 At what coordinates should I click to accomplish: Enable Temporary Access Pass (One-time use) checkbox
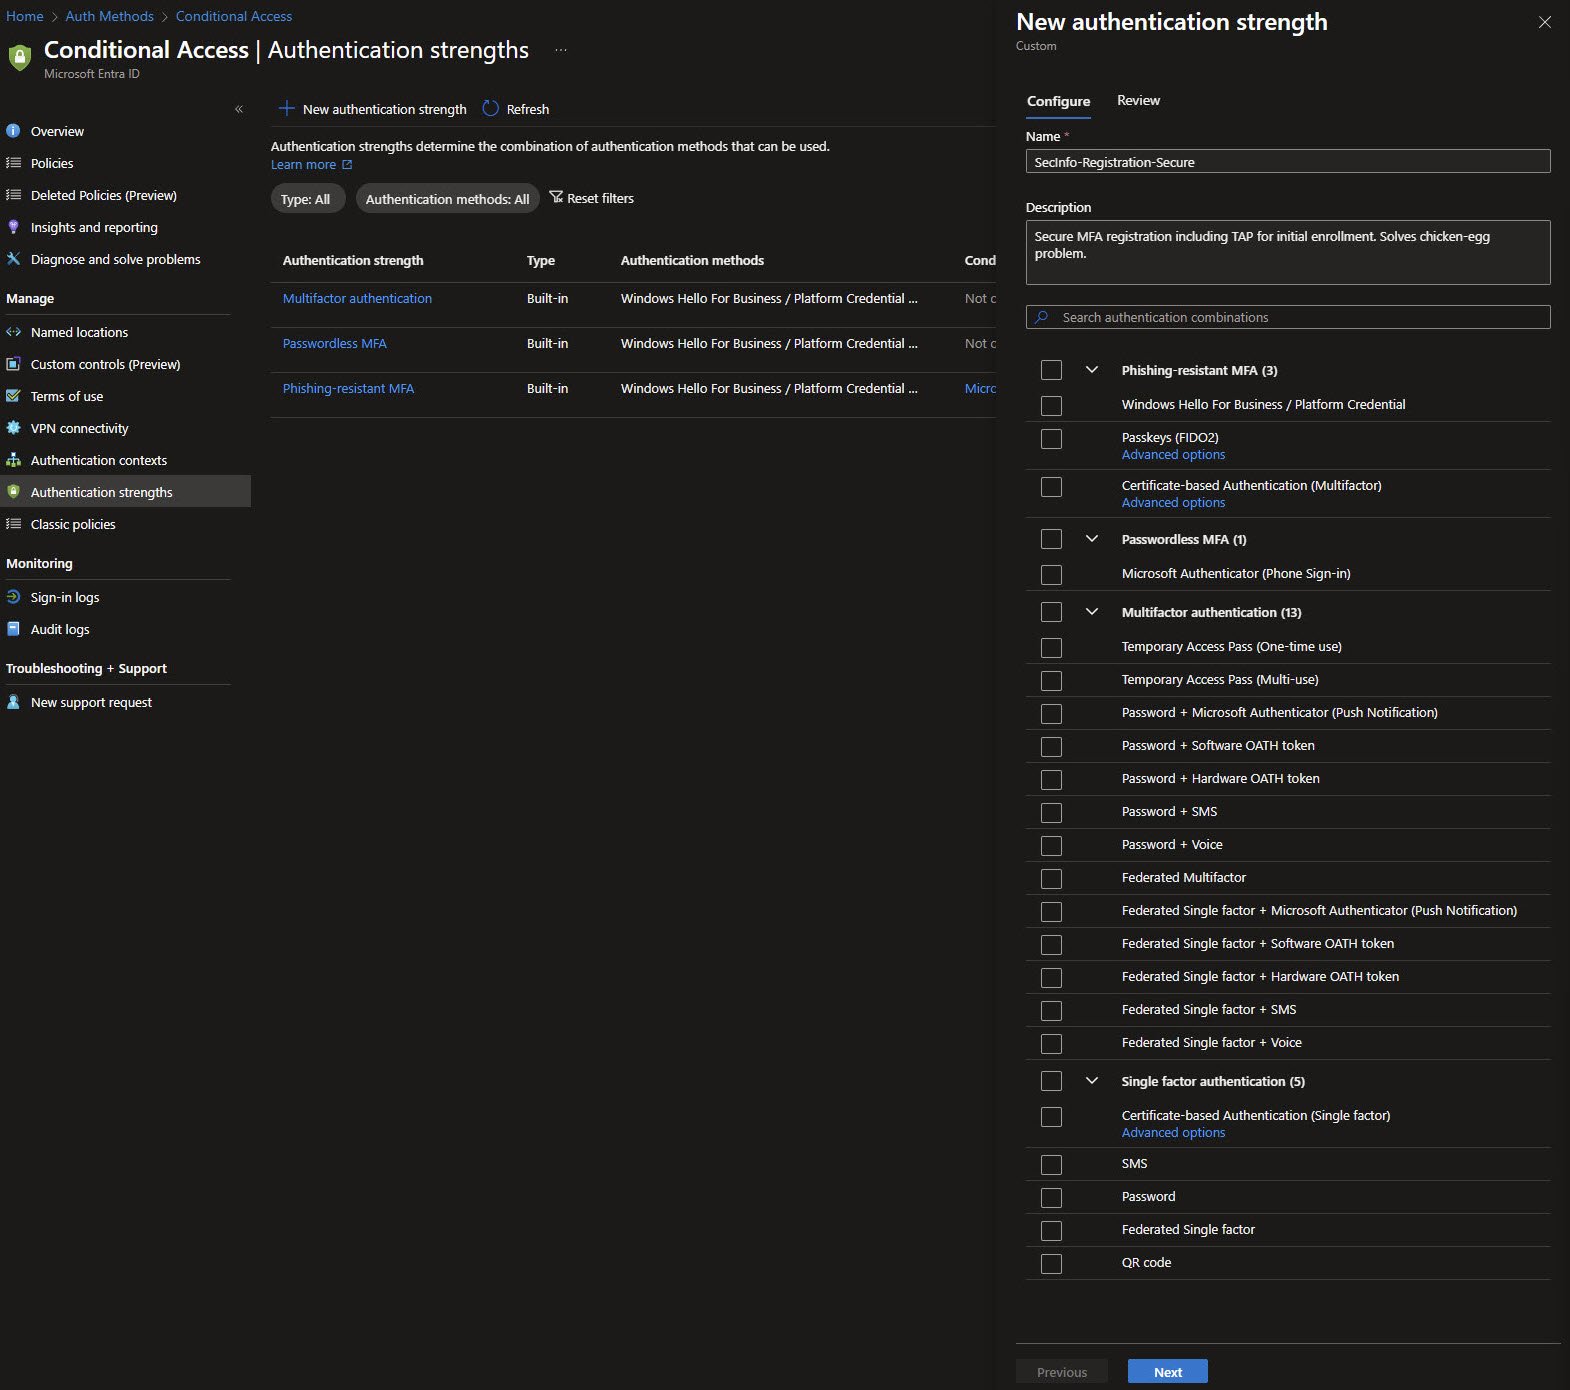(x=1051, y=648)
